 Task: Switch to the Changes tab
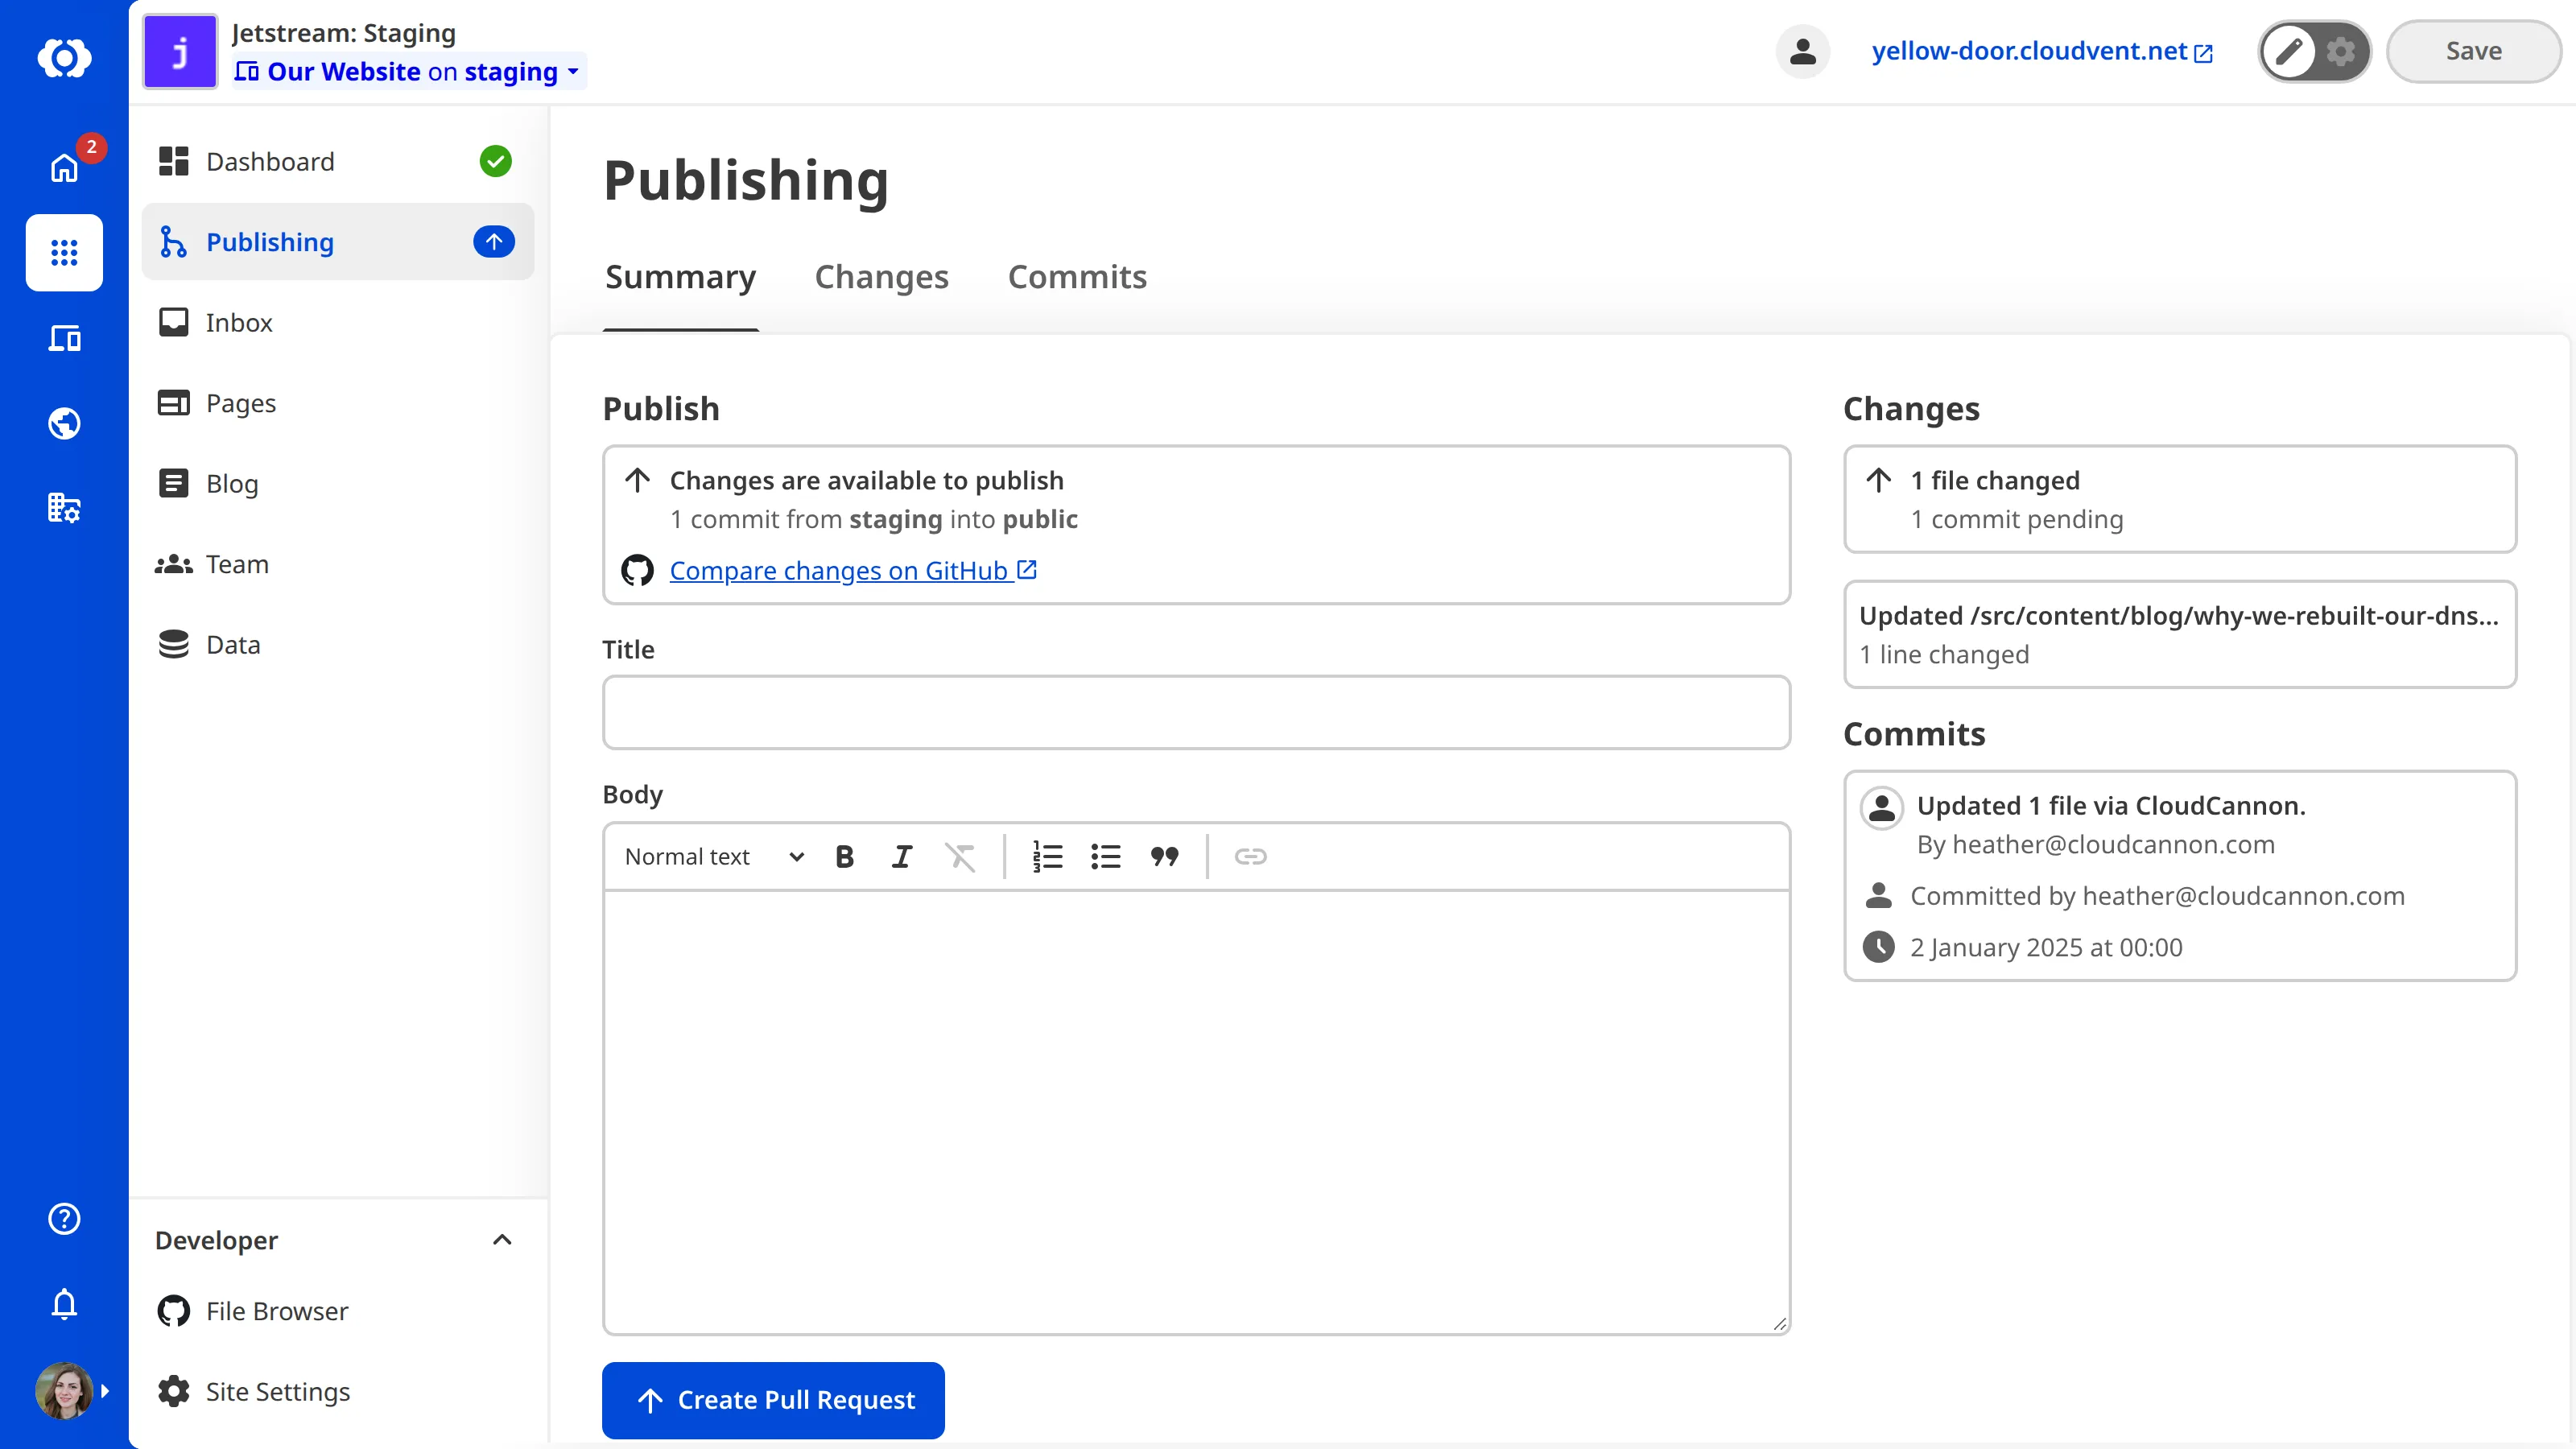(x=881, y=277)
